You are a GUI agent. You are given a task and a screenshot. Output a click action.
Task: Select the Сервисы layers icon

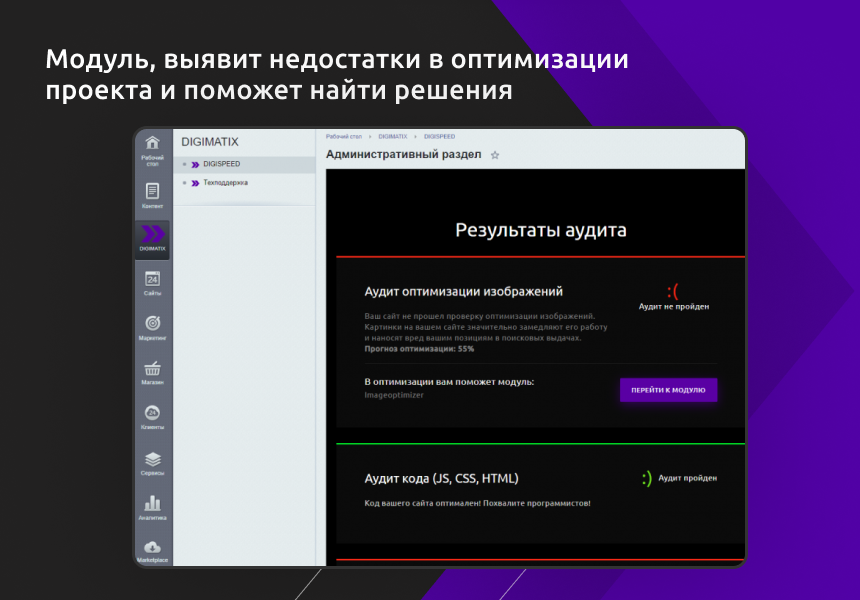coord(152,460)
